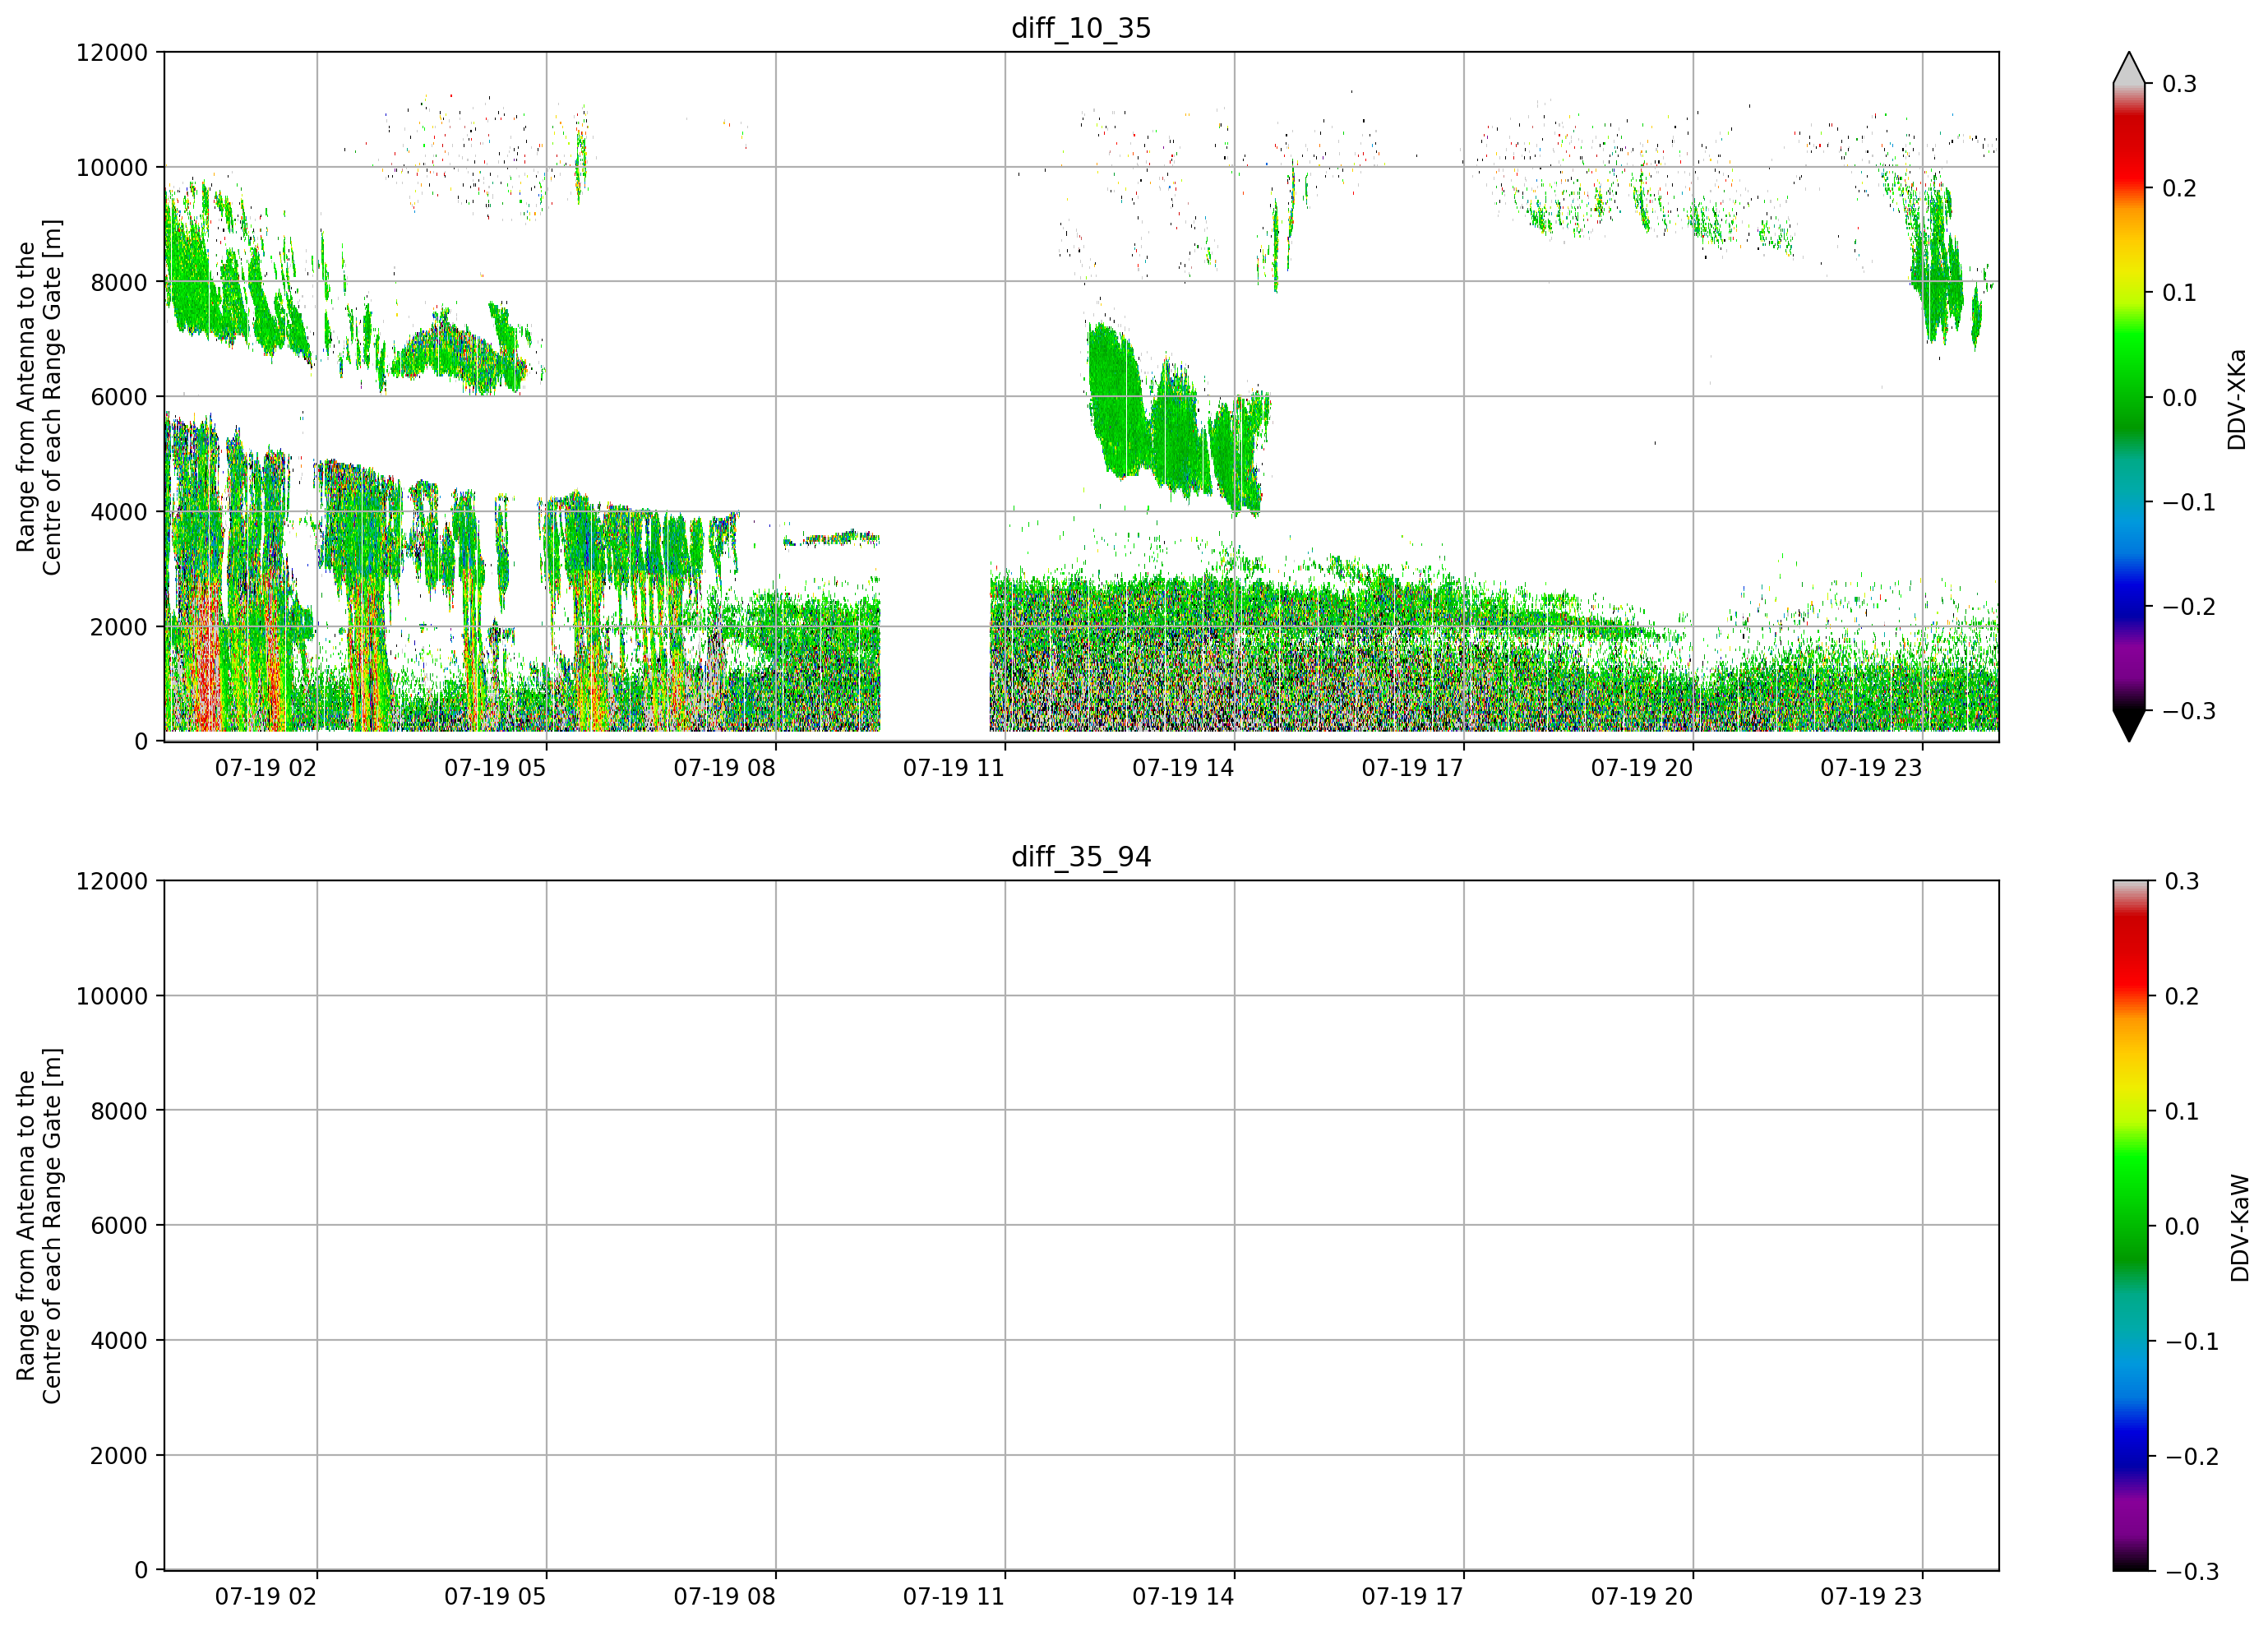Click "07-19 23" tick label under diff_10_35 plot
Screen dimensions: 2268x1626
[x=1871, y=768]
